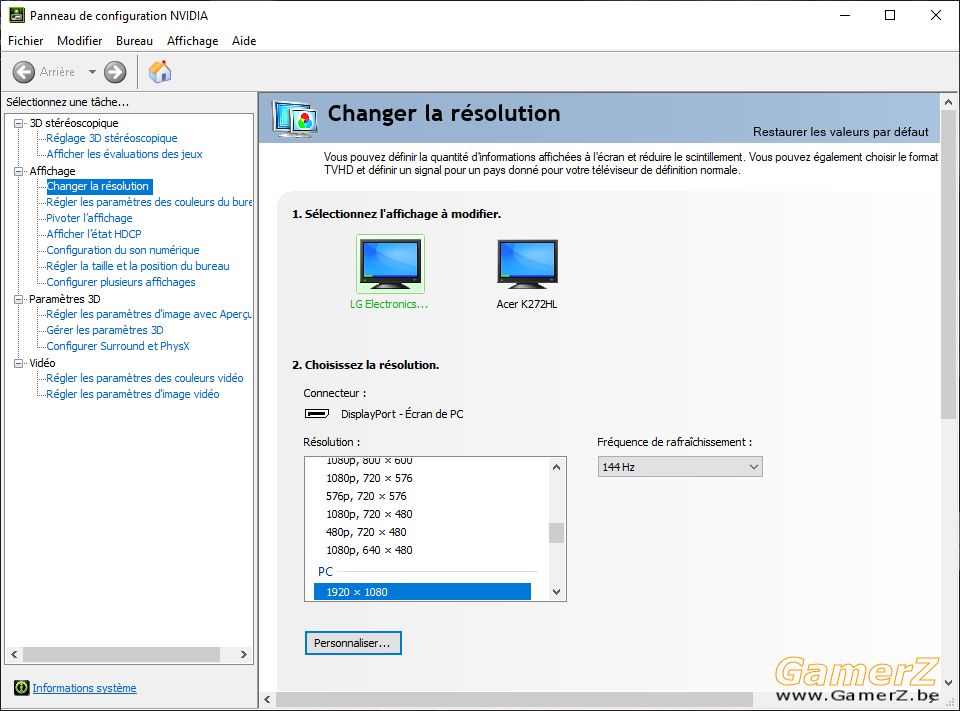Click Restaurer les valeurs par défaut
960x711 pixels.
coord(841,132)
